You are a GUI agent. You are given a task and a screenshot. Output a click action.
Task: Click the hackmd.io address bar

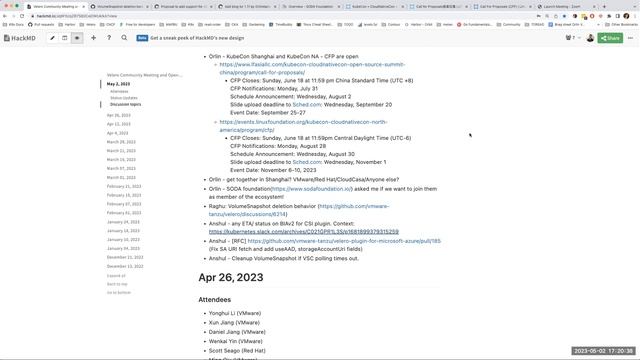pyautogui.click(x=282, y=16)
